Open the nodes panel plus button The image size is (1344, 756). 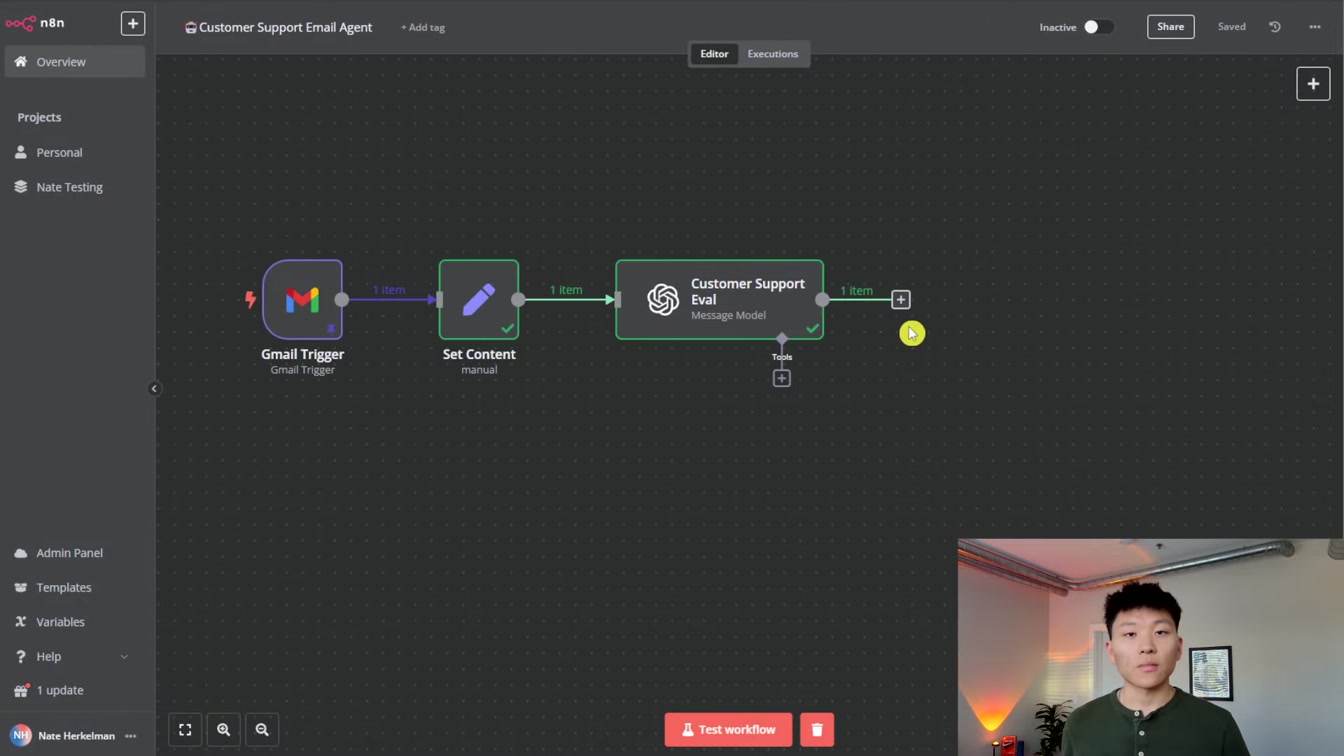click(1313, 84)
